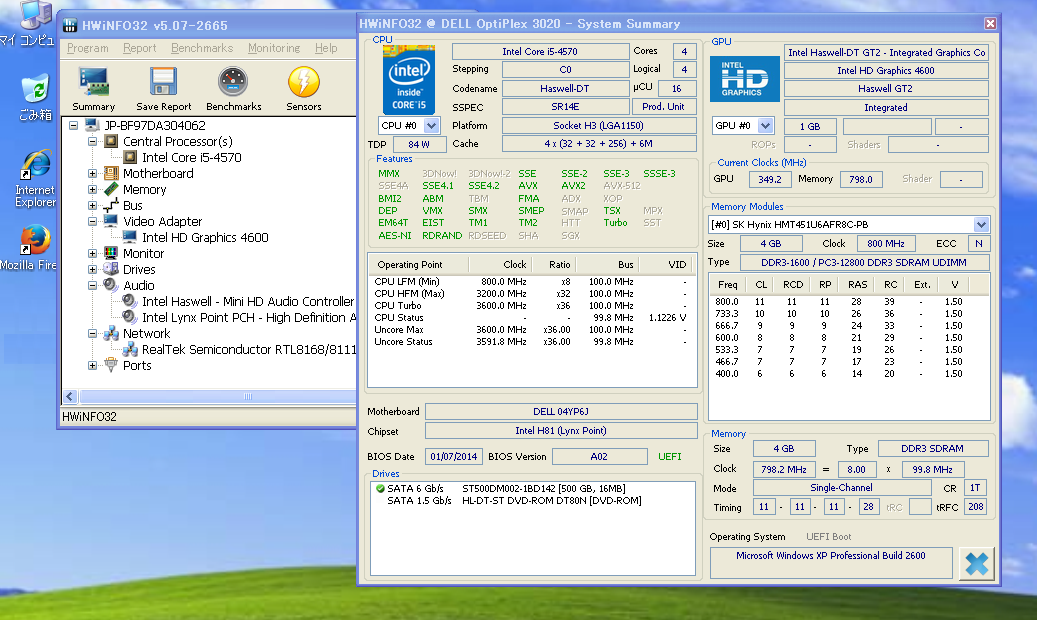Close the System Summary window

990,24
